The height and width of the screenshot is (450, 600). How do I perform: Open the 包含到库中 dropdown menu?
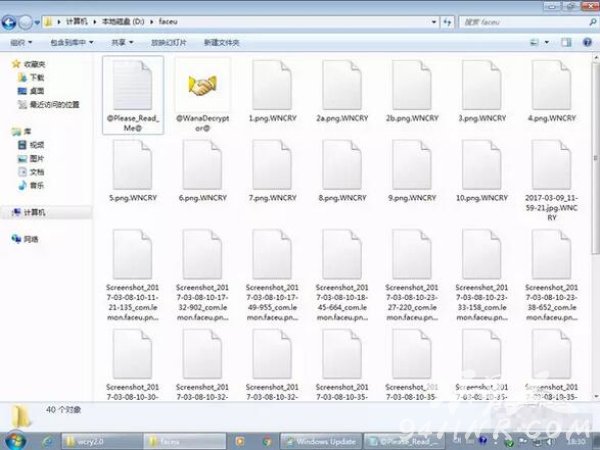point(72,42)
